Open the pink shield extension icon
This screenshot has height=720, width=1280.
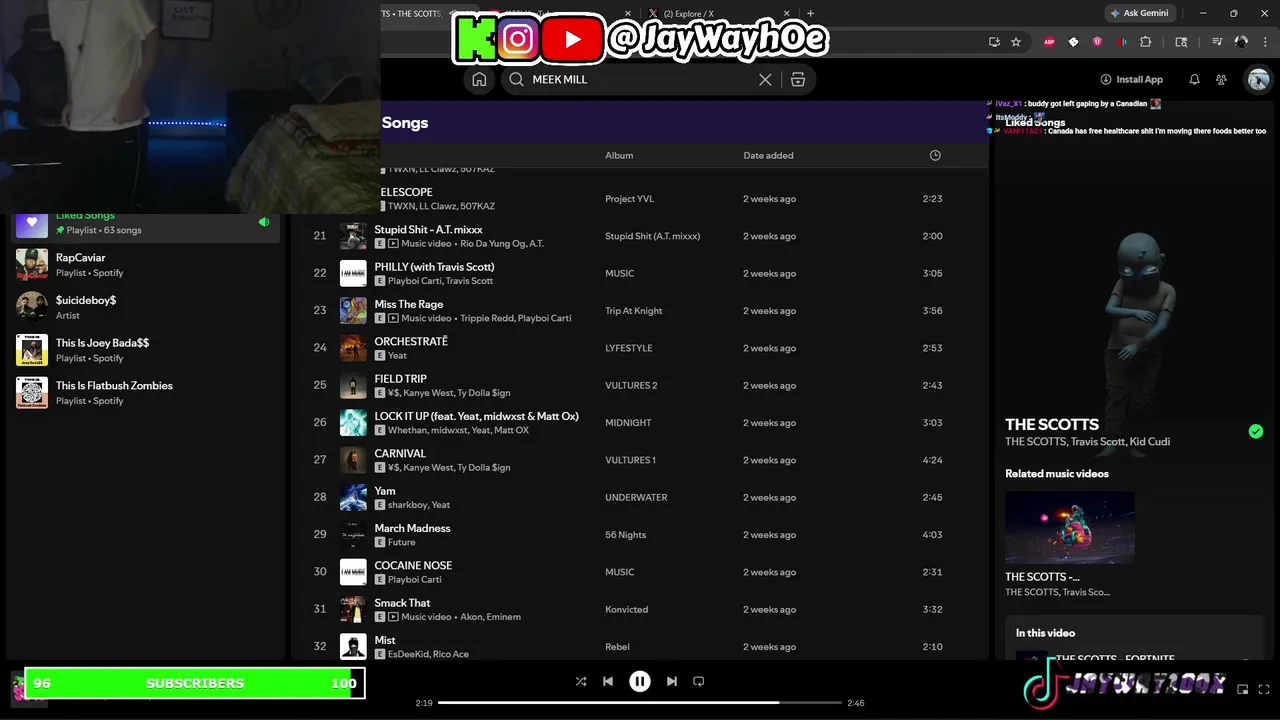click(1097, 42)
